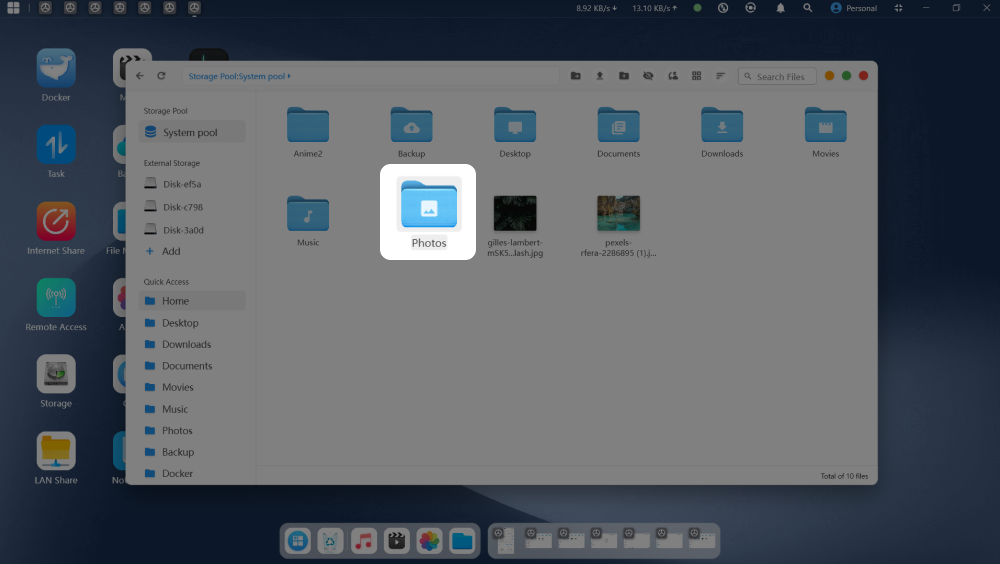This screenshot has width=1000, height=564.
Task: Open the Backup folder with cloud icon
Action: tap(411, 125)
